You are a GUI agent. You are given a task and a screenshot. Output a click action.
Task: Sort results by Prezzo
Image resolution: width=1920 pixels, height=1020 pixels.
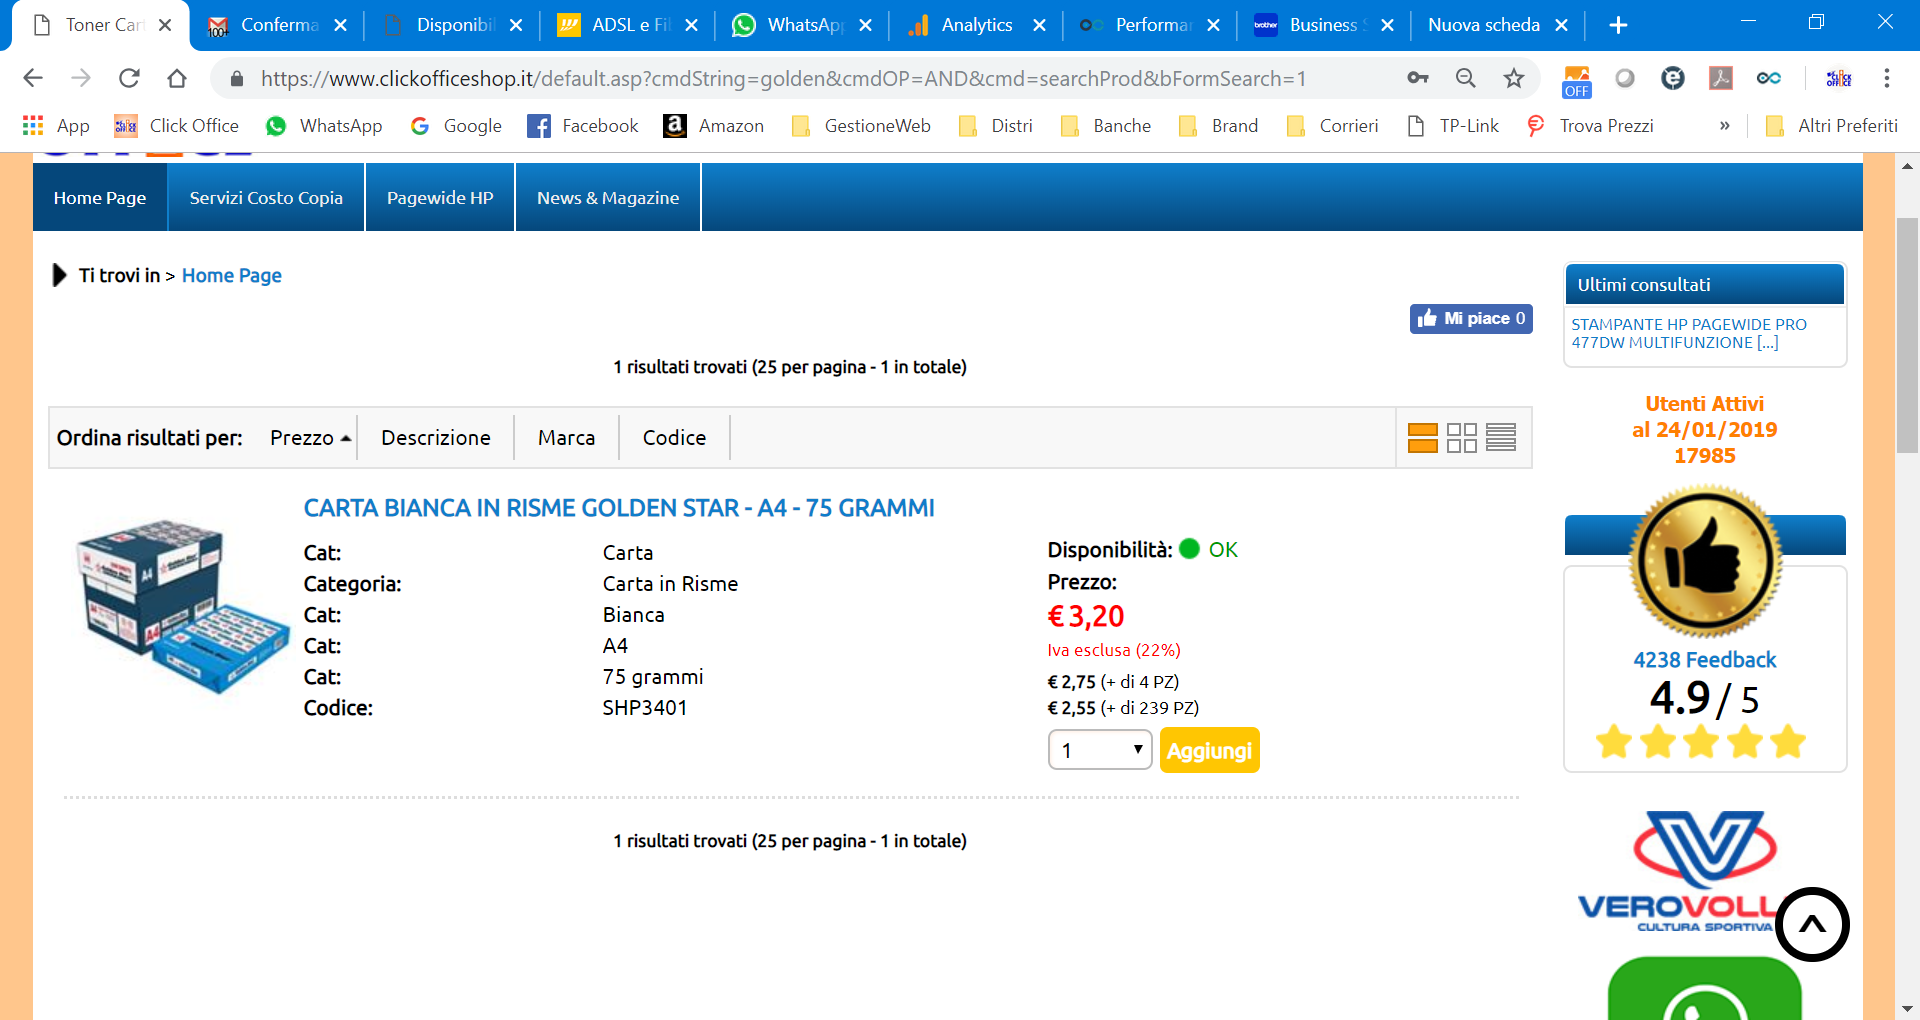point(309,438)
